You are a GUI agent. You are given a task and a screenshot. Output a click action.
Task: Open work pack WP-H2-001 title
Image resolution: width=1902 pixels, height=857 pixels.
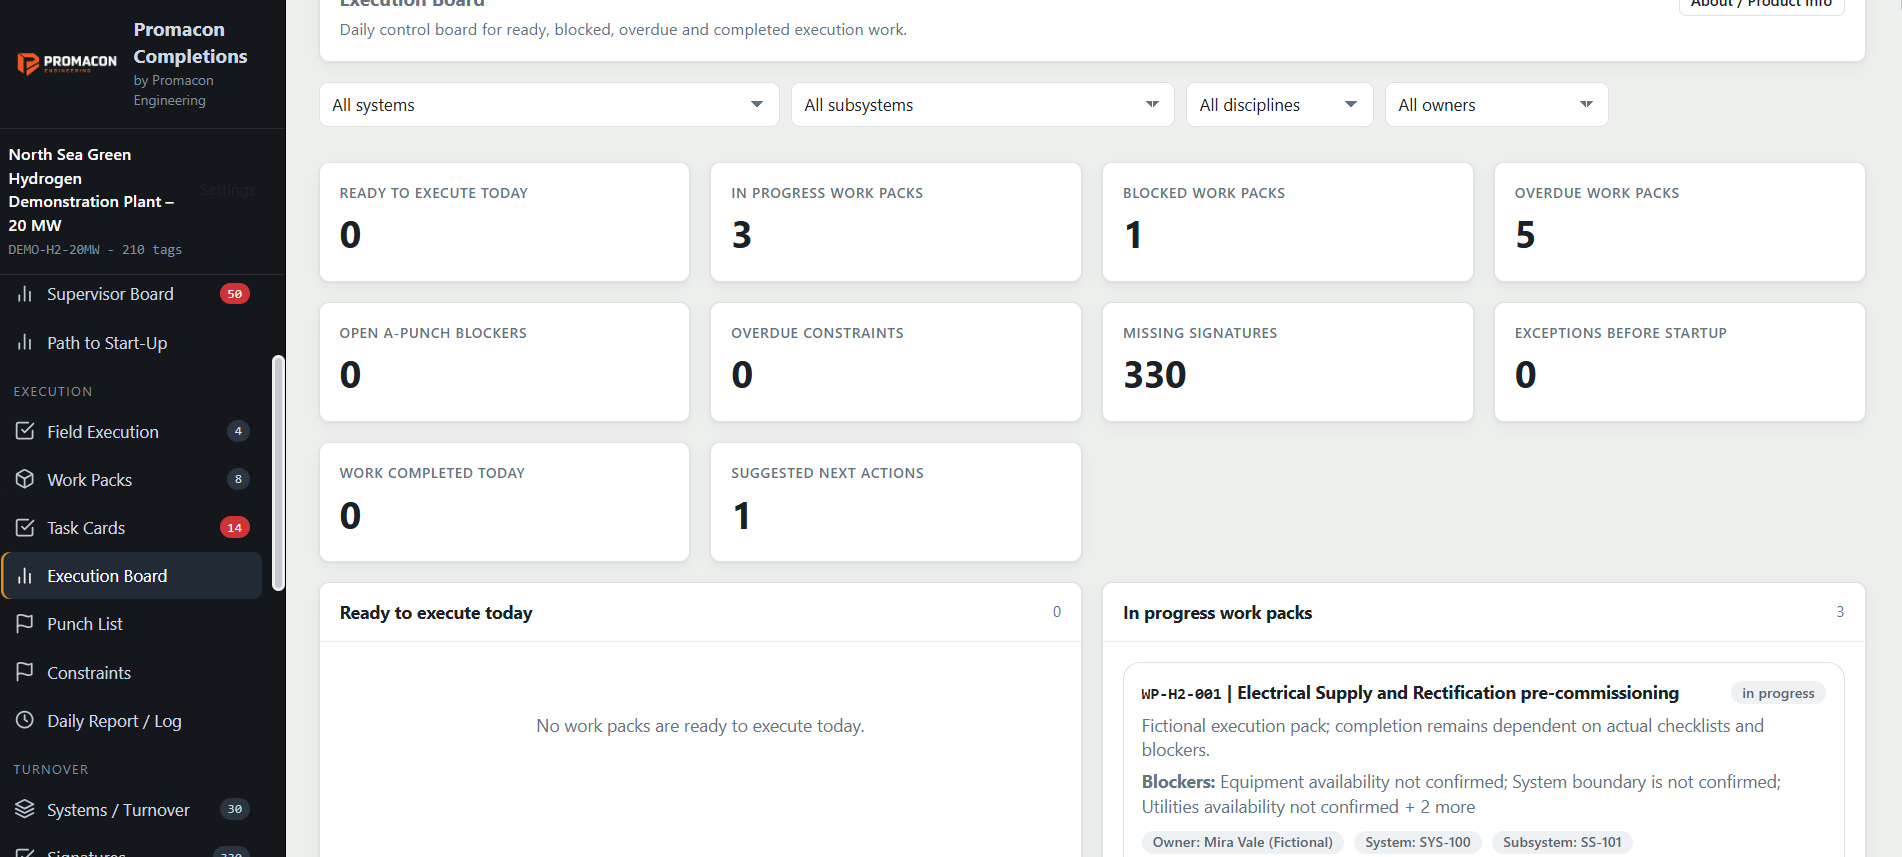(1410, 693)
